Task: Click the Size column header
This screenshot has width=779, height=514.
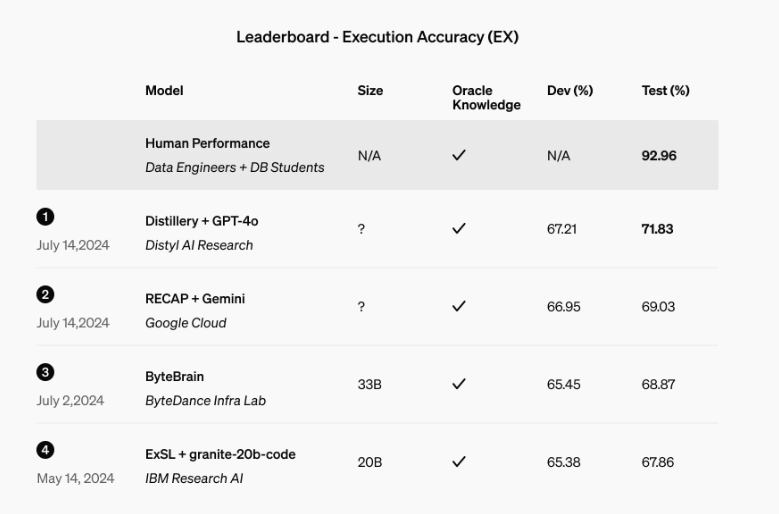Action: pyautogui.click(x=370, y=91)
